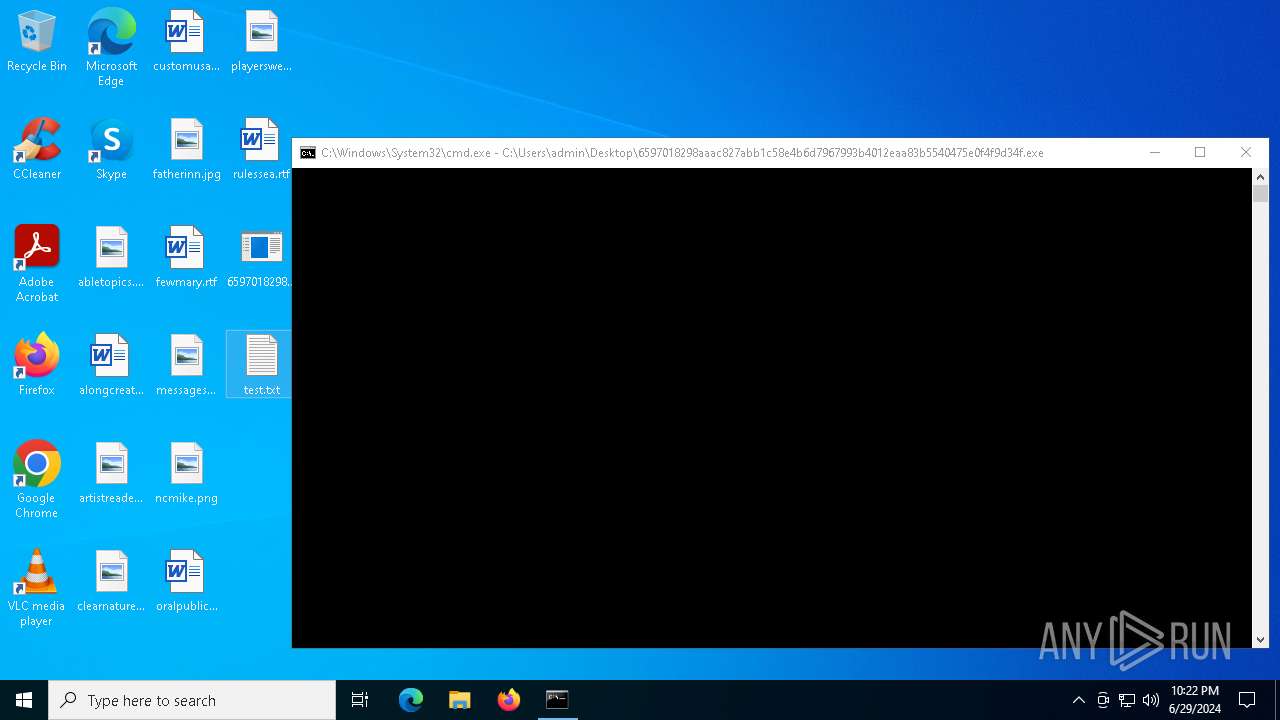Open the Meet Now tray icon
Screen dimensions: 1280x720
[x=1103, y=700]
